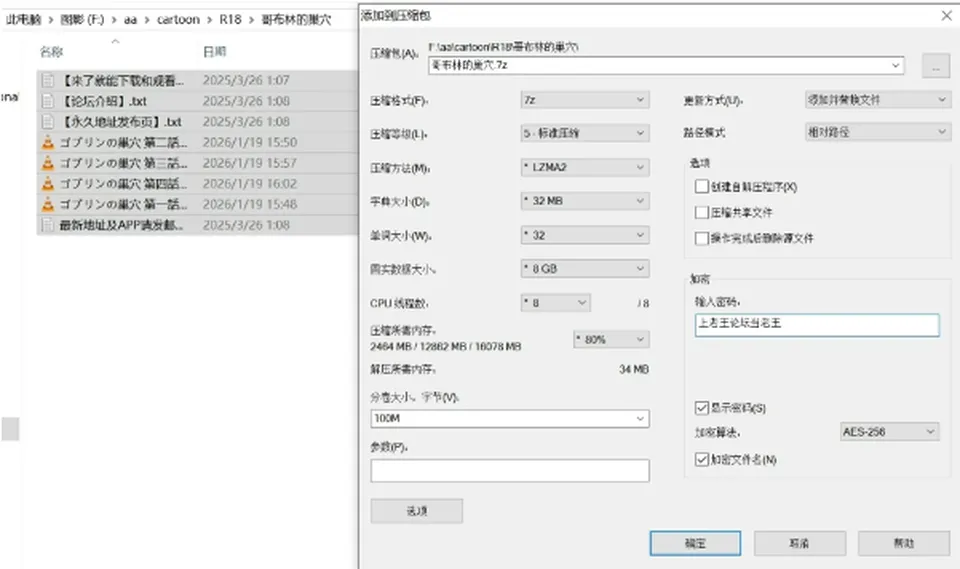960x569 pixels.
Task: Select file 【论坛介绍】.txt in Explorer
Action: pos(103,101)
